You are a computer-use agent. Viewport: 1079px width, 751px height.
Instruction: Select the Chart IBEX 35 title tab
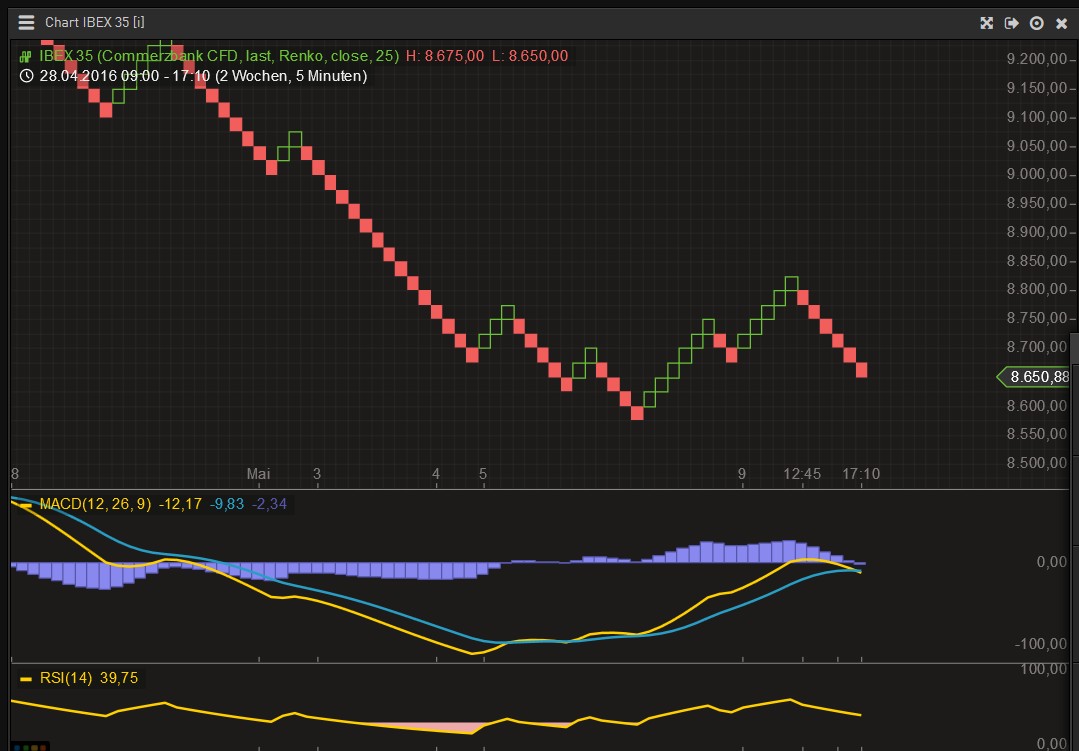95,23
